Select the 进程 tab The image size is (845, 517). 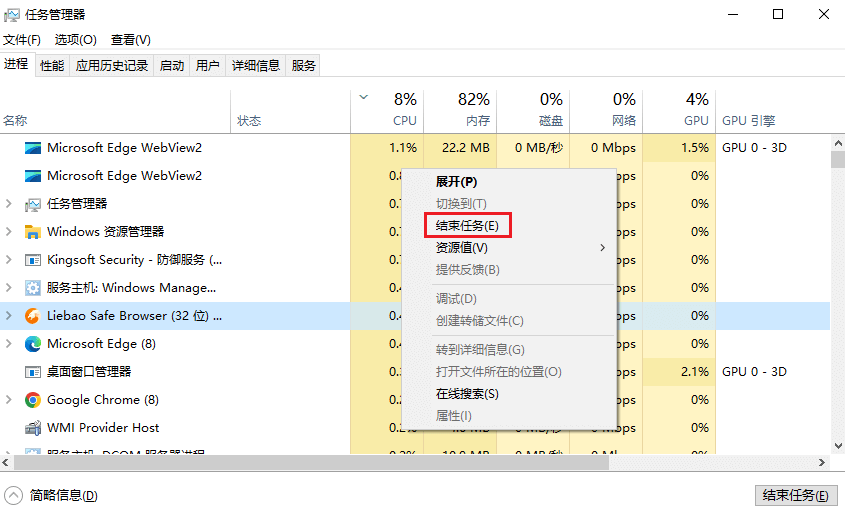[x=16, y=64]
